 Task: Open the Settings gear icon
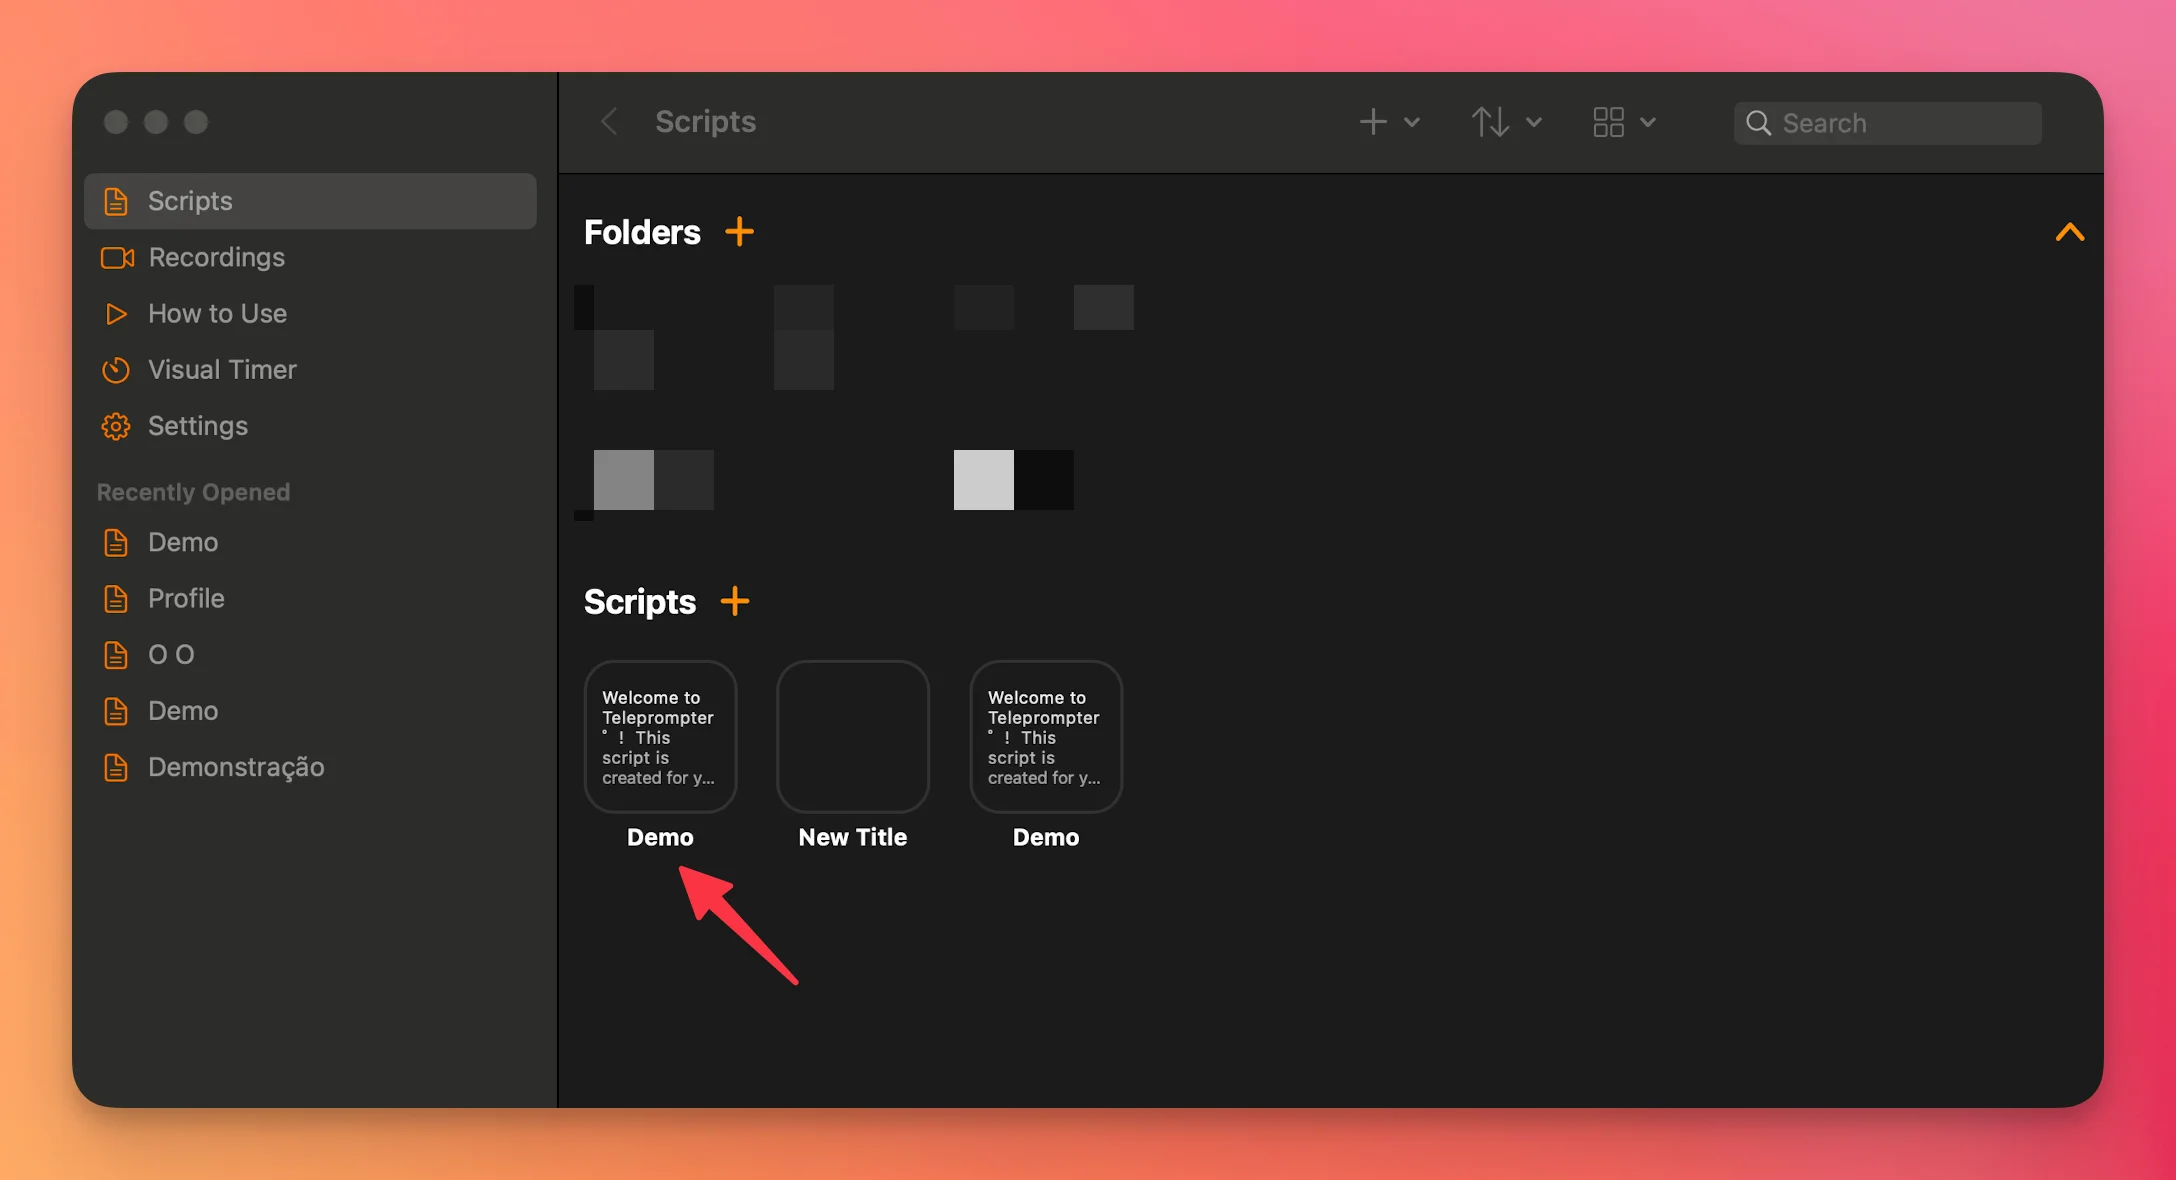[x=115, y=425]
